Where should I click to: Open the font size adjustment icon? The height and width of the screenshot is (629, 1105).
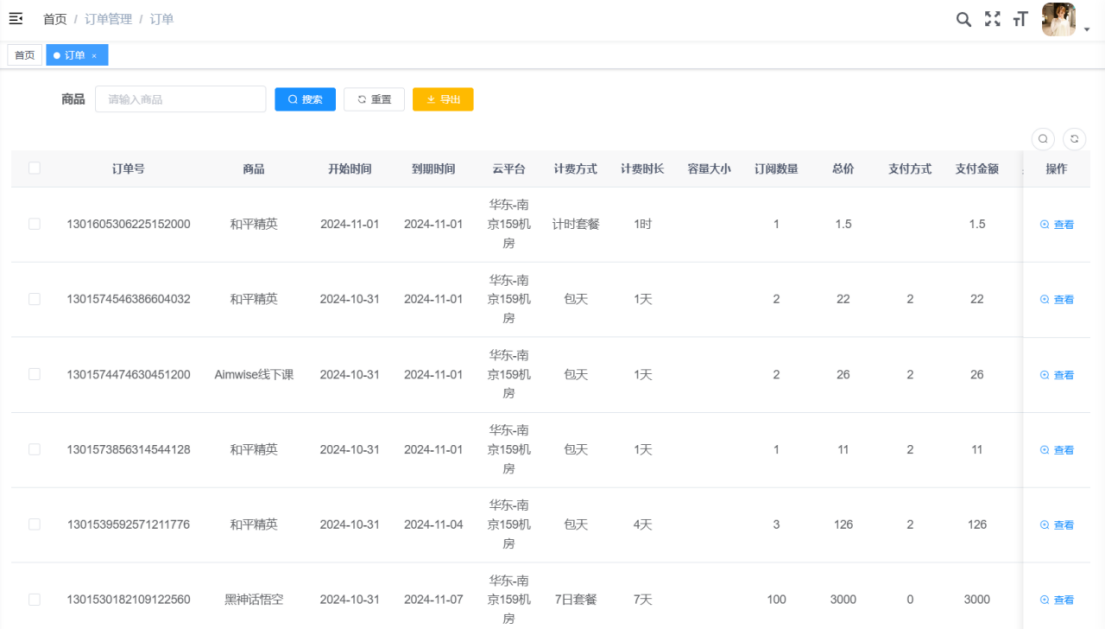(1020, 19)
